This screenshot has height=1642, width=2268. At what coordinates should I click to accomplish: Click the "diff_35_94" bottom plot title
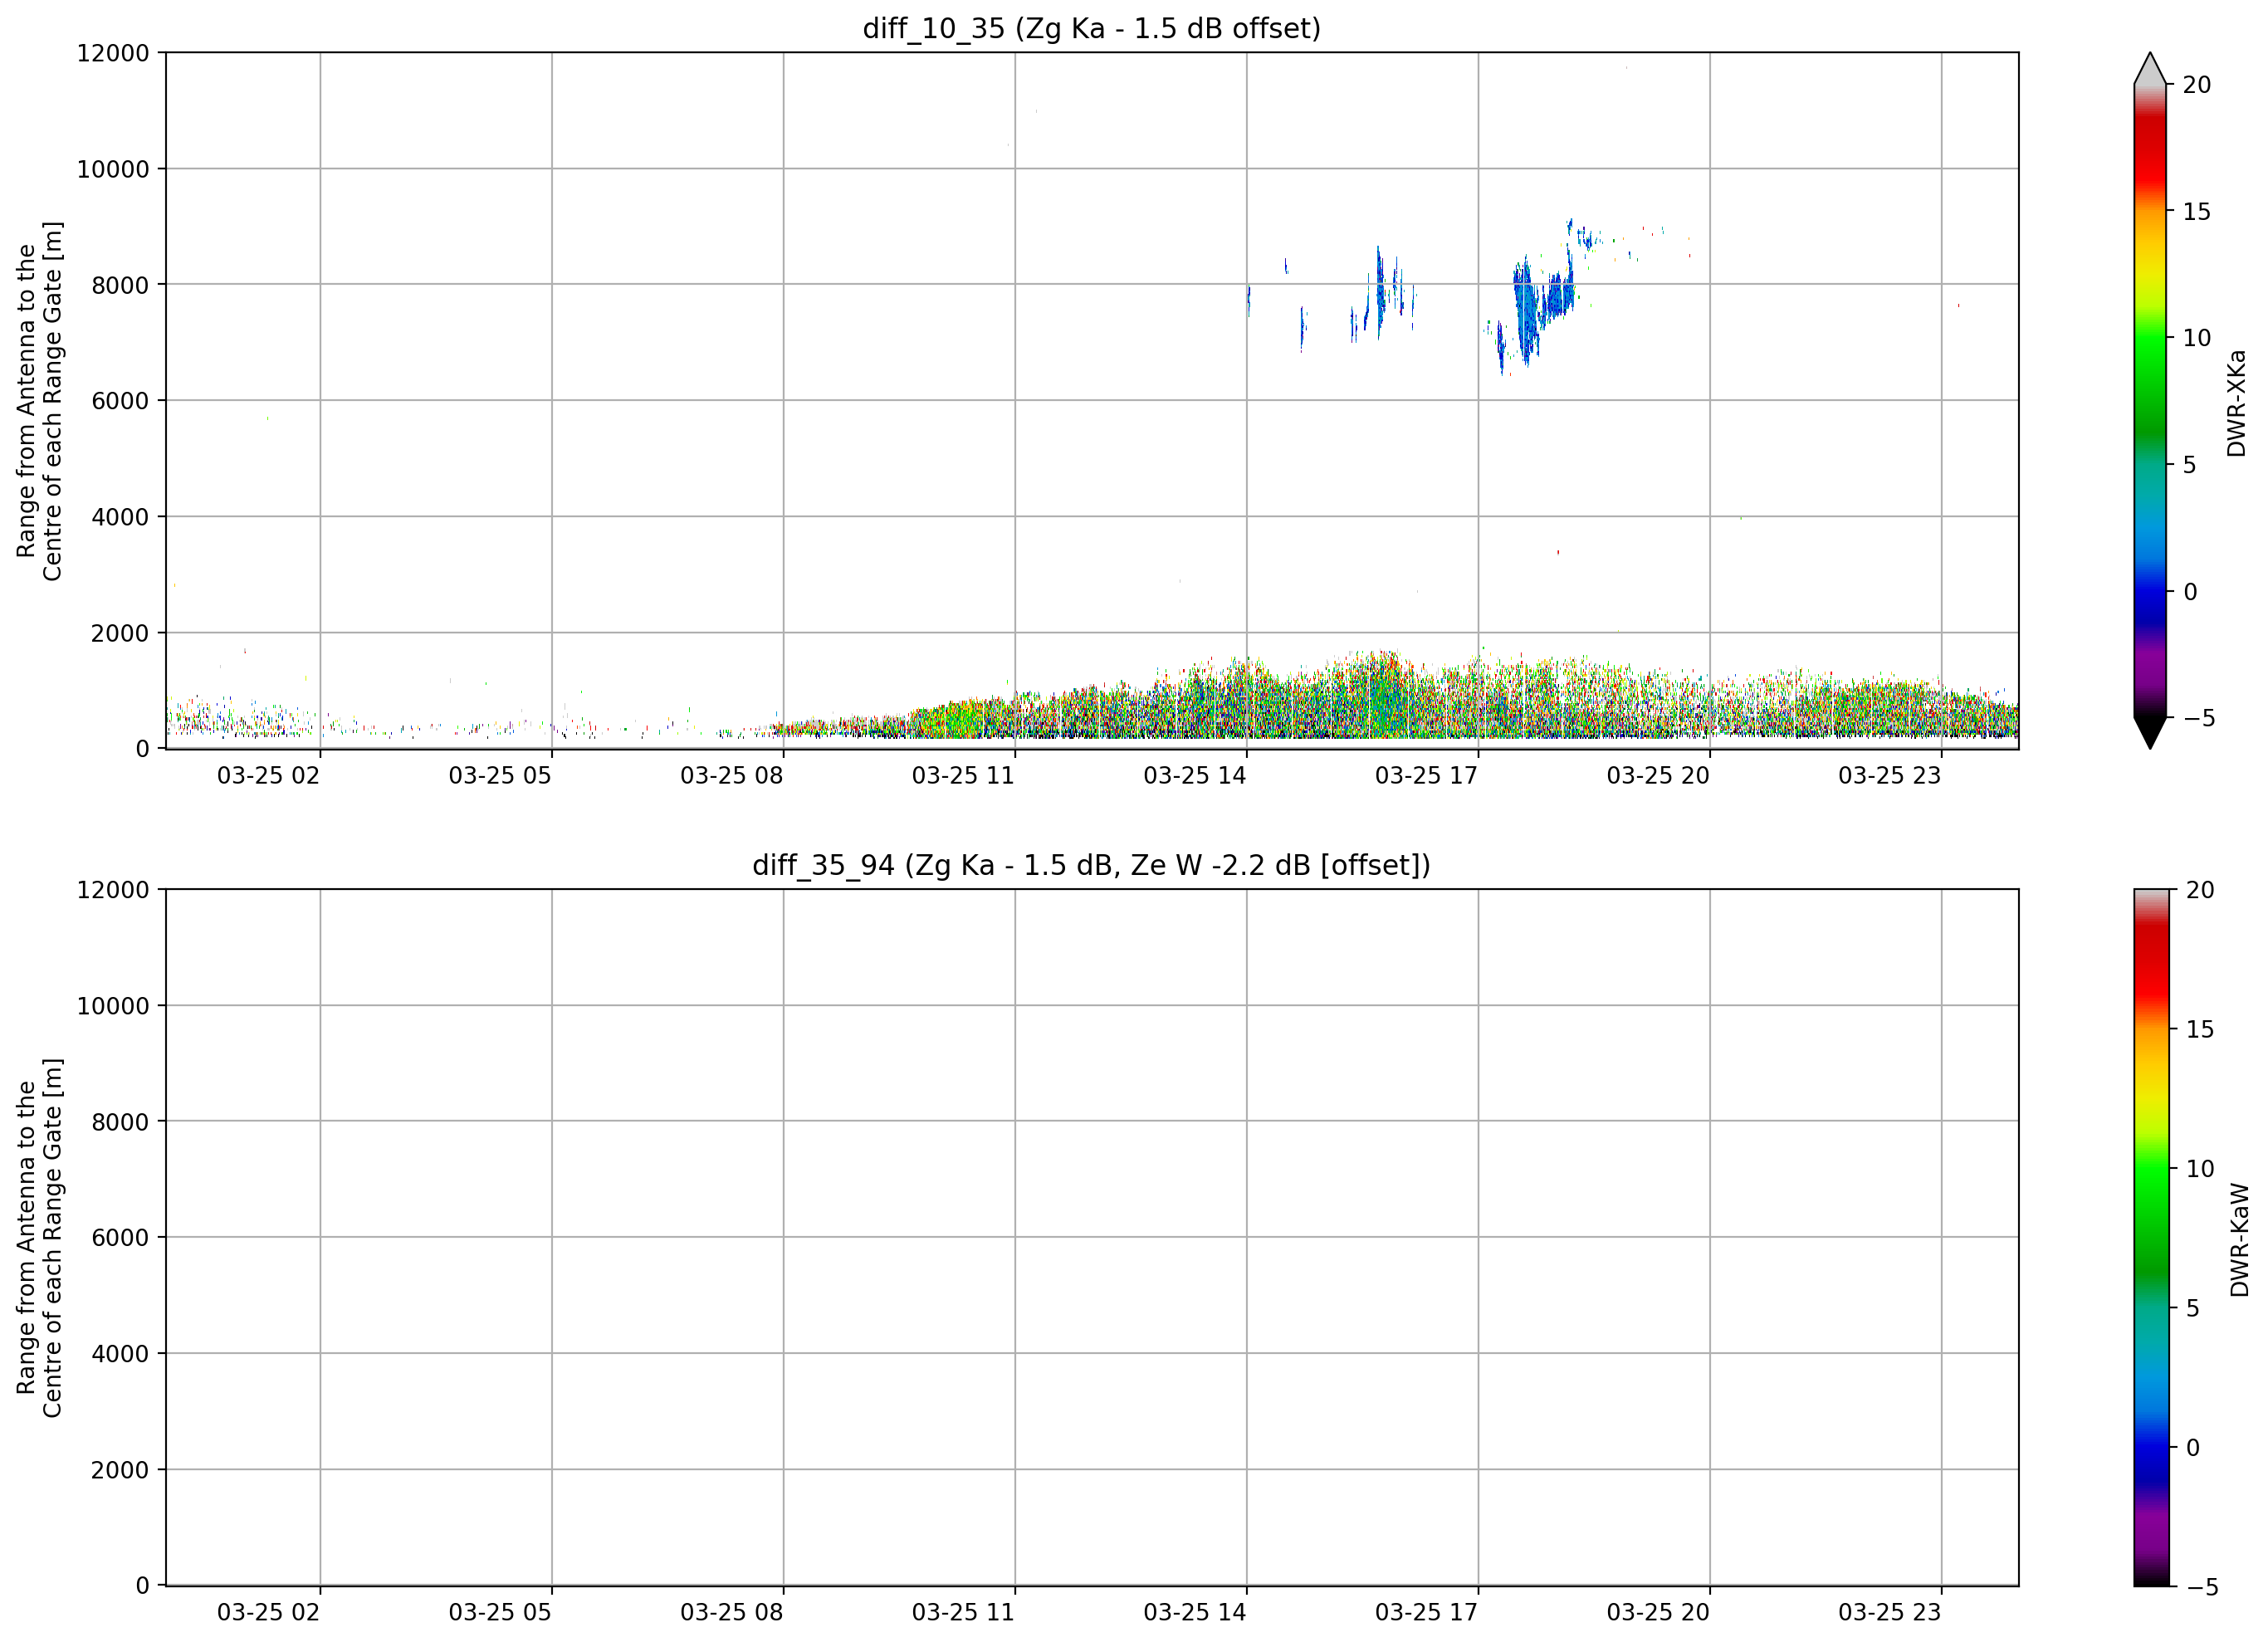pyautogui.click(x=1091, y=865)
